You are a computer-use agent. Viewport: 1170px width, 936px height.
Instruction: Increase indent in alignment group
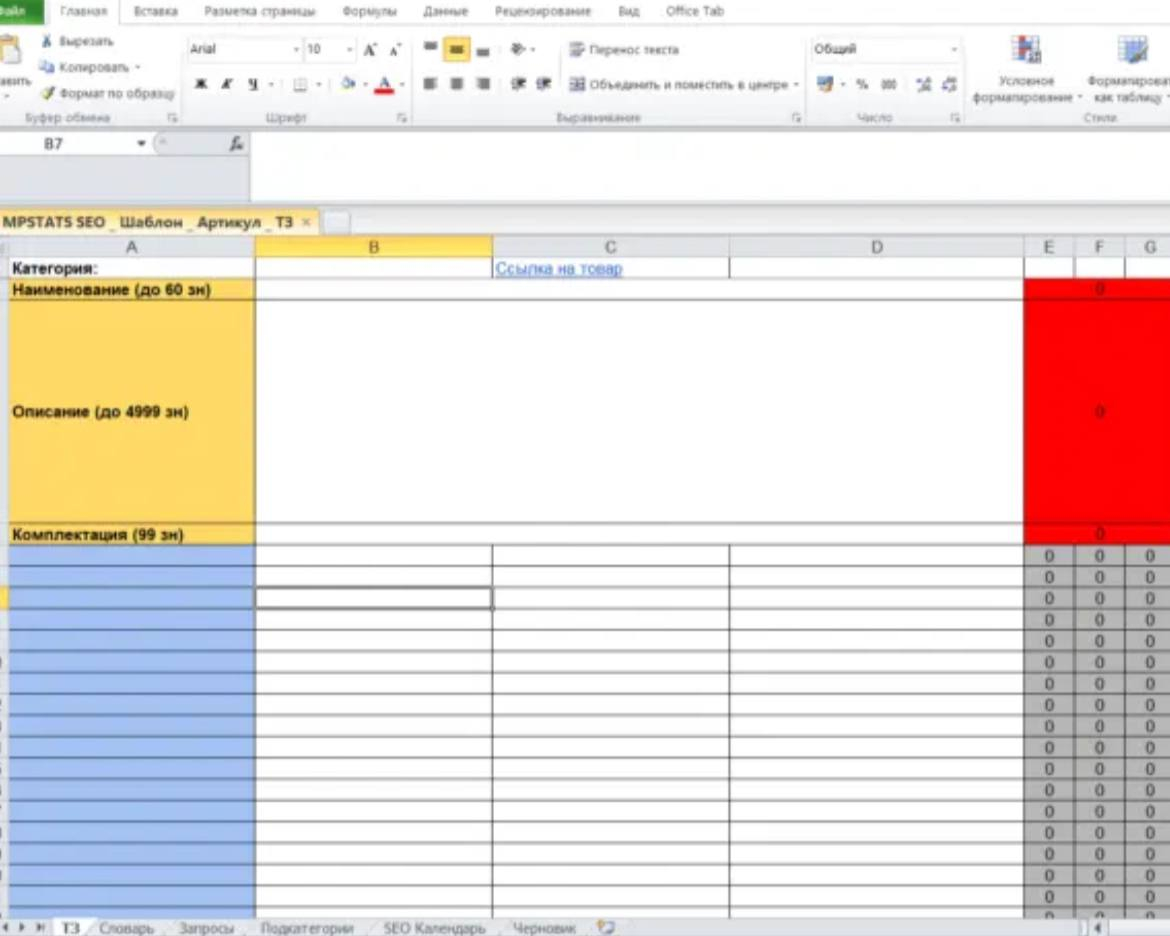point(544,84)
